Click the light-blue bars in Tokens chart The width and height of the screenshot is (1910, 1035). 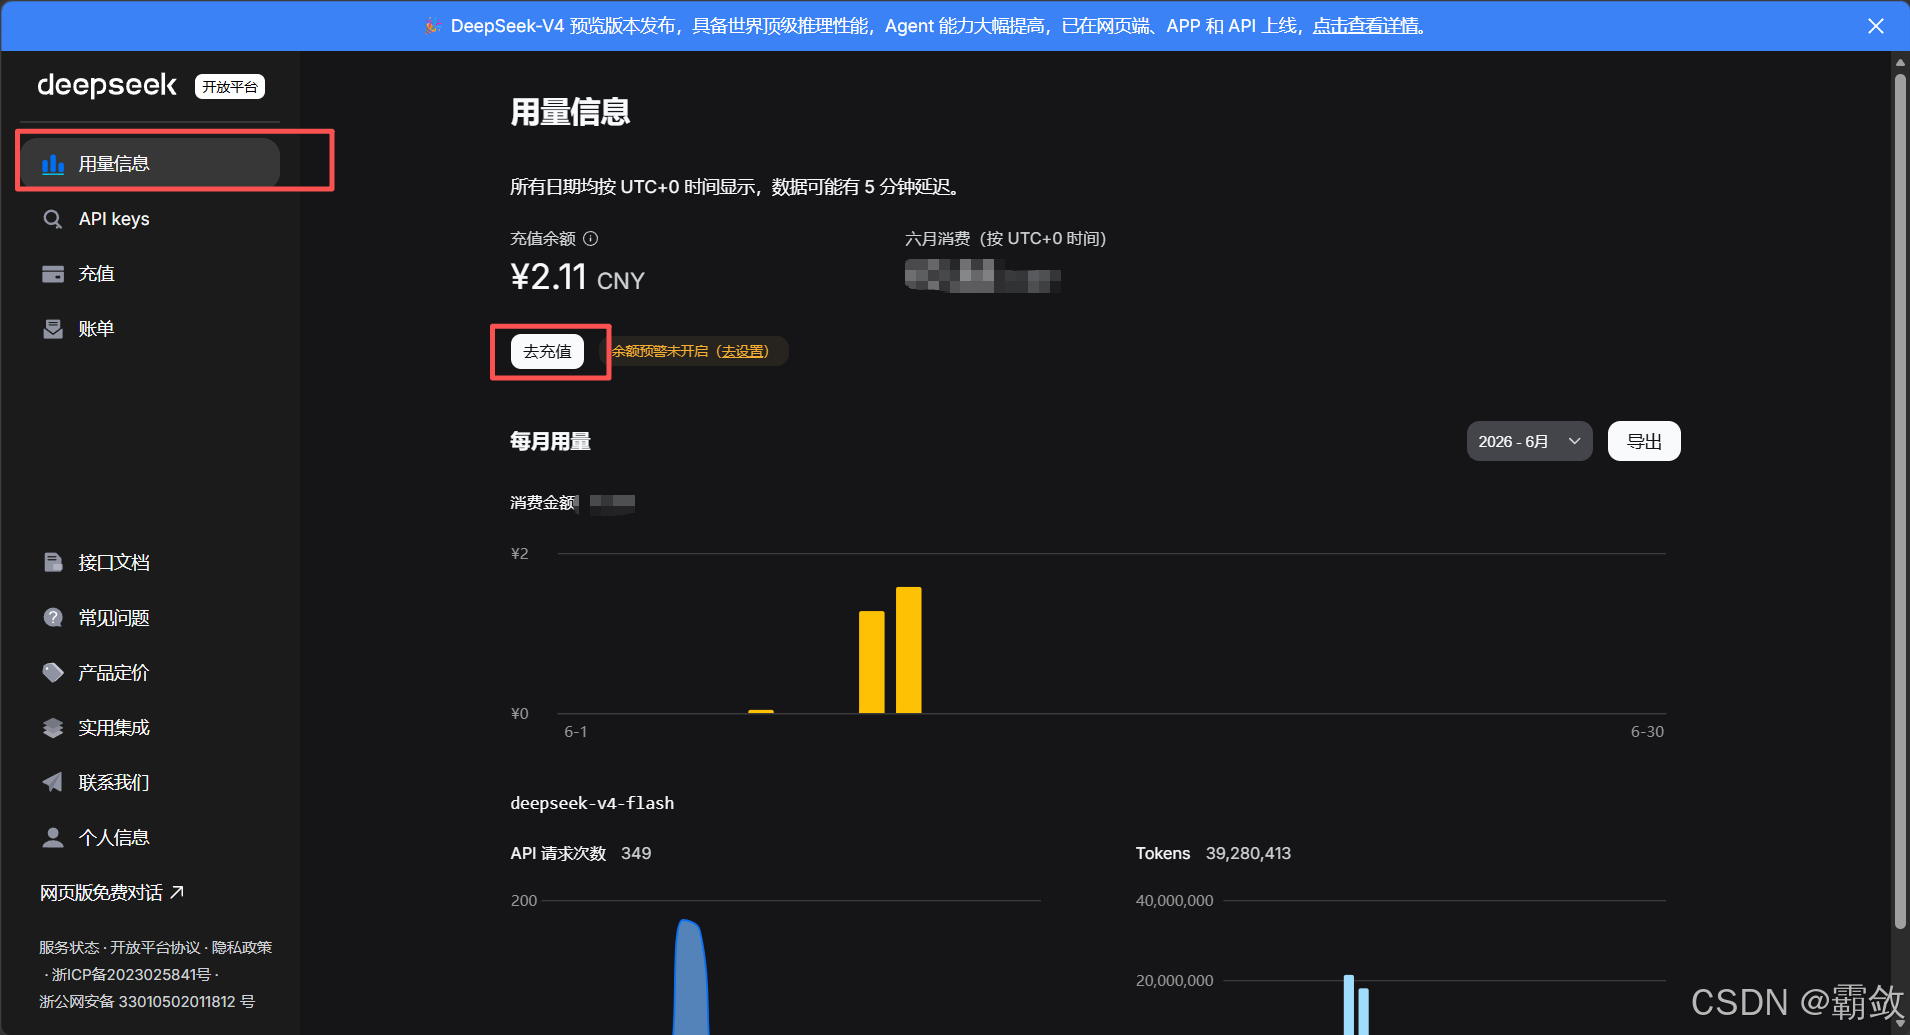pos(1356,1005)
